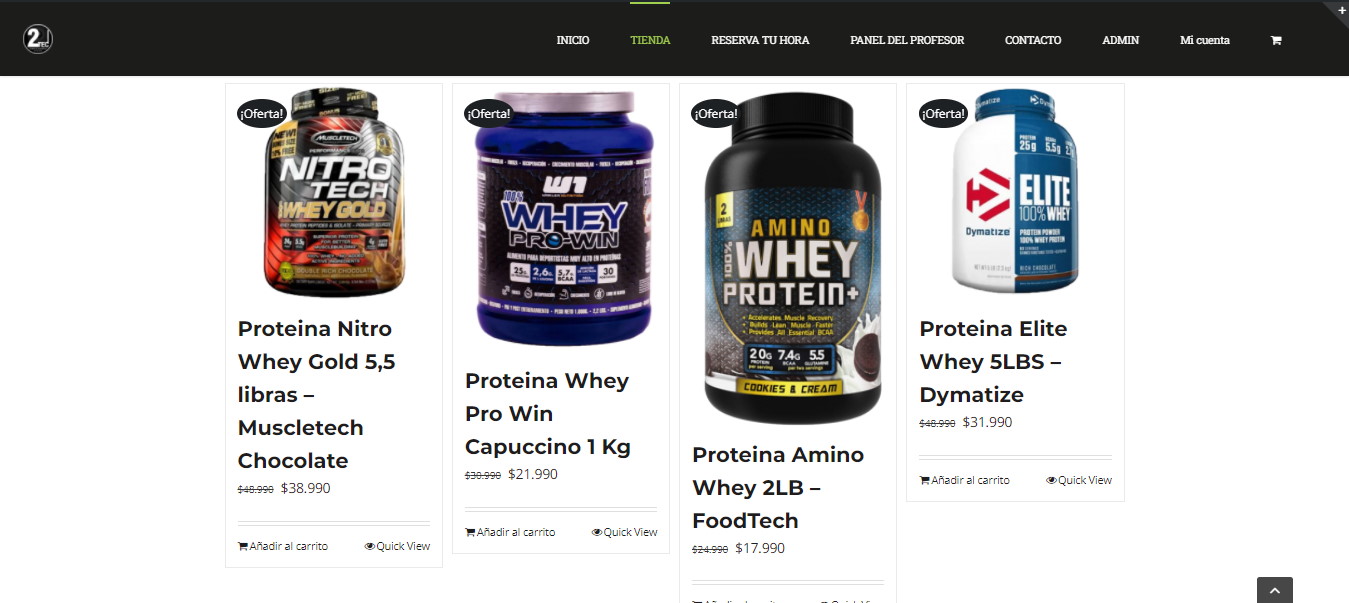The width and height of the screenshot is (1349, 603).
Task: Open the Nitro Tech Whey Gold product image
Action: 334,192
